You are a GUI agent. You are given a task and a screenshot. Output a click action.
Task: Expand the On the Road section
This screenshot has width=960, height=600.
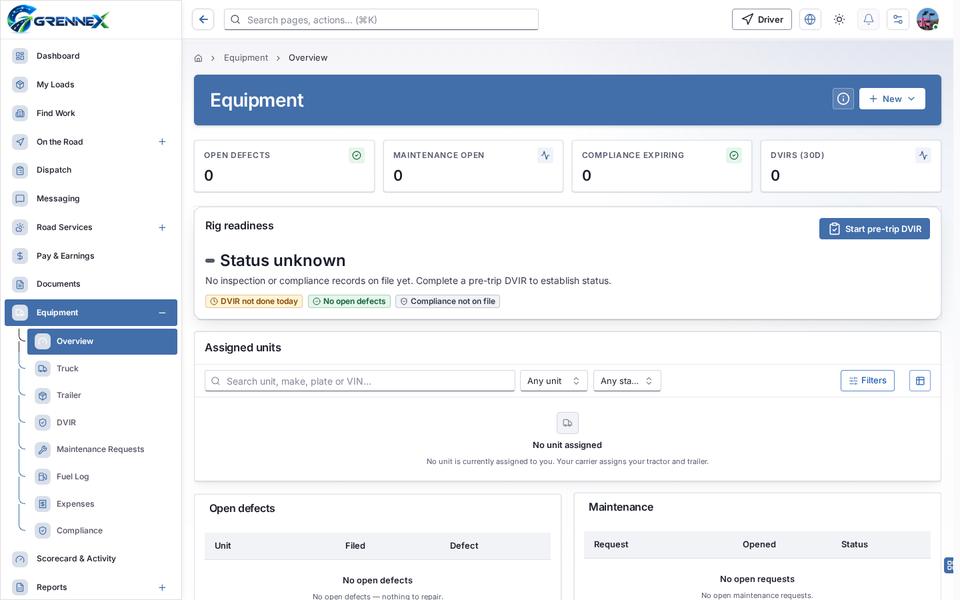click(162, 142)
